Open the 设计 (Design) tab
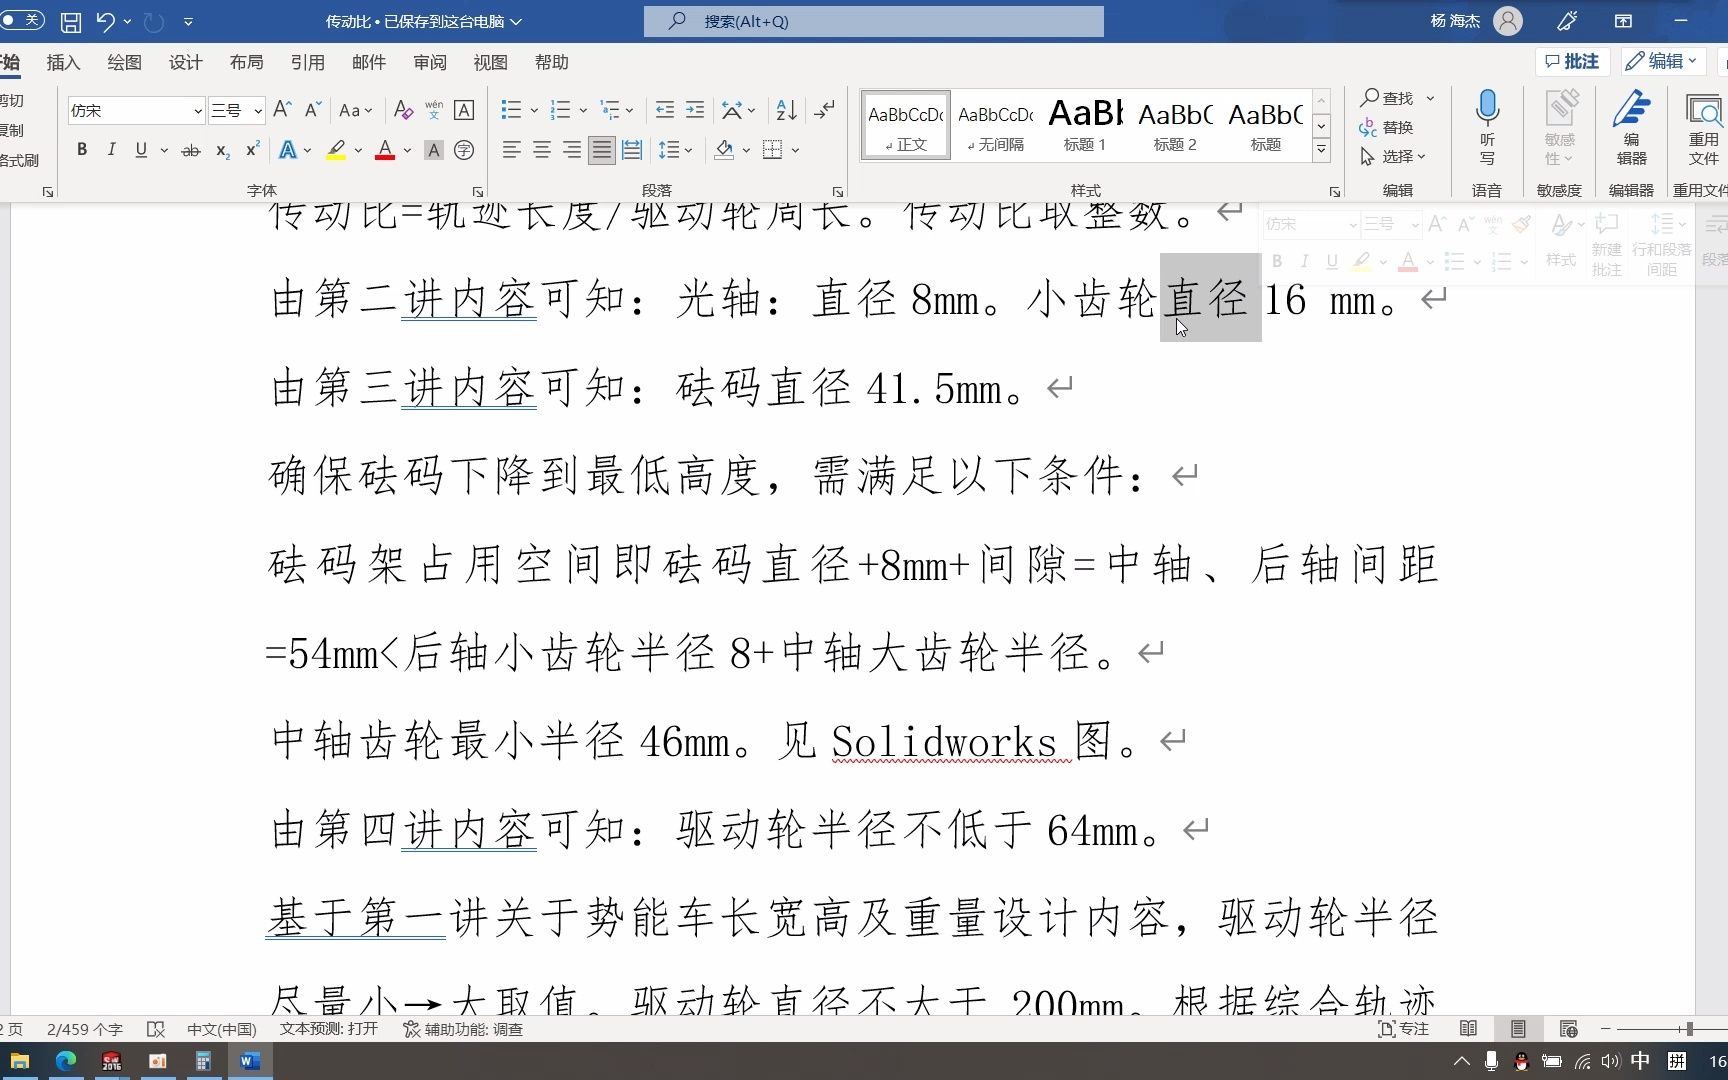This screenshot has height=1080, width=1728. click(185, 62)
